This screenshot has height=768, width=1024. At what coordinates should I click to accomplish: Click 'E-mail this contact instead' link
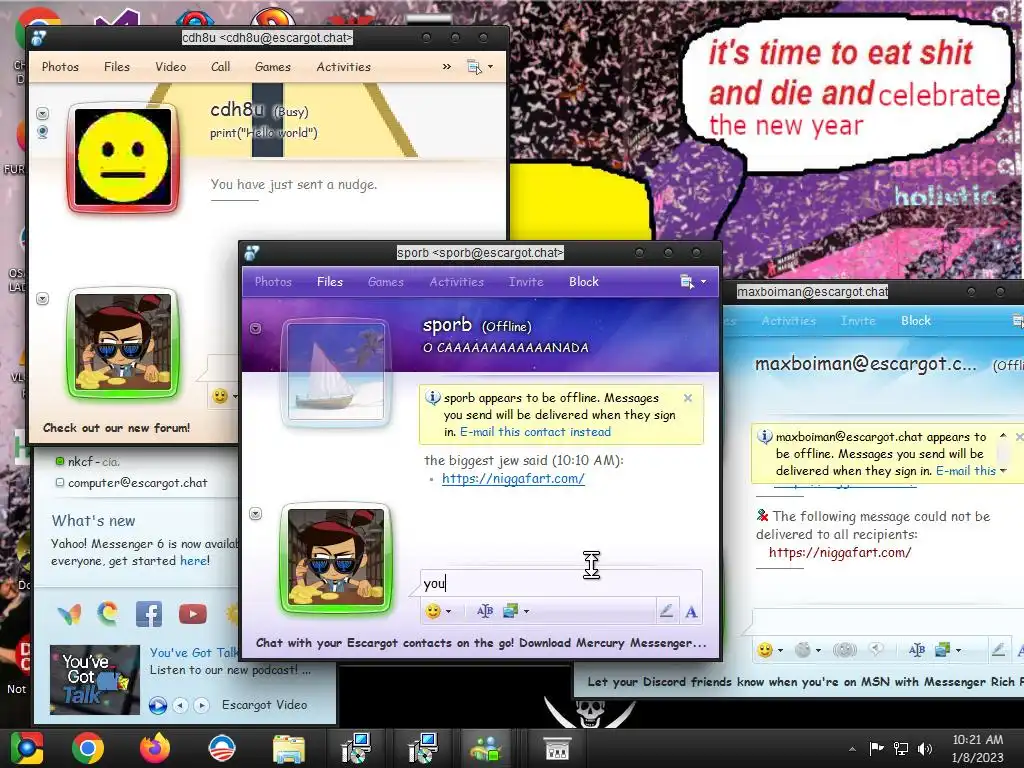tap(536, 432)
